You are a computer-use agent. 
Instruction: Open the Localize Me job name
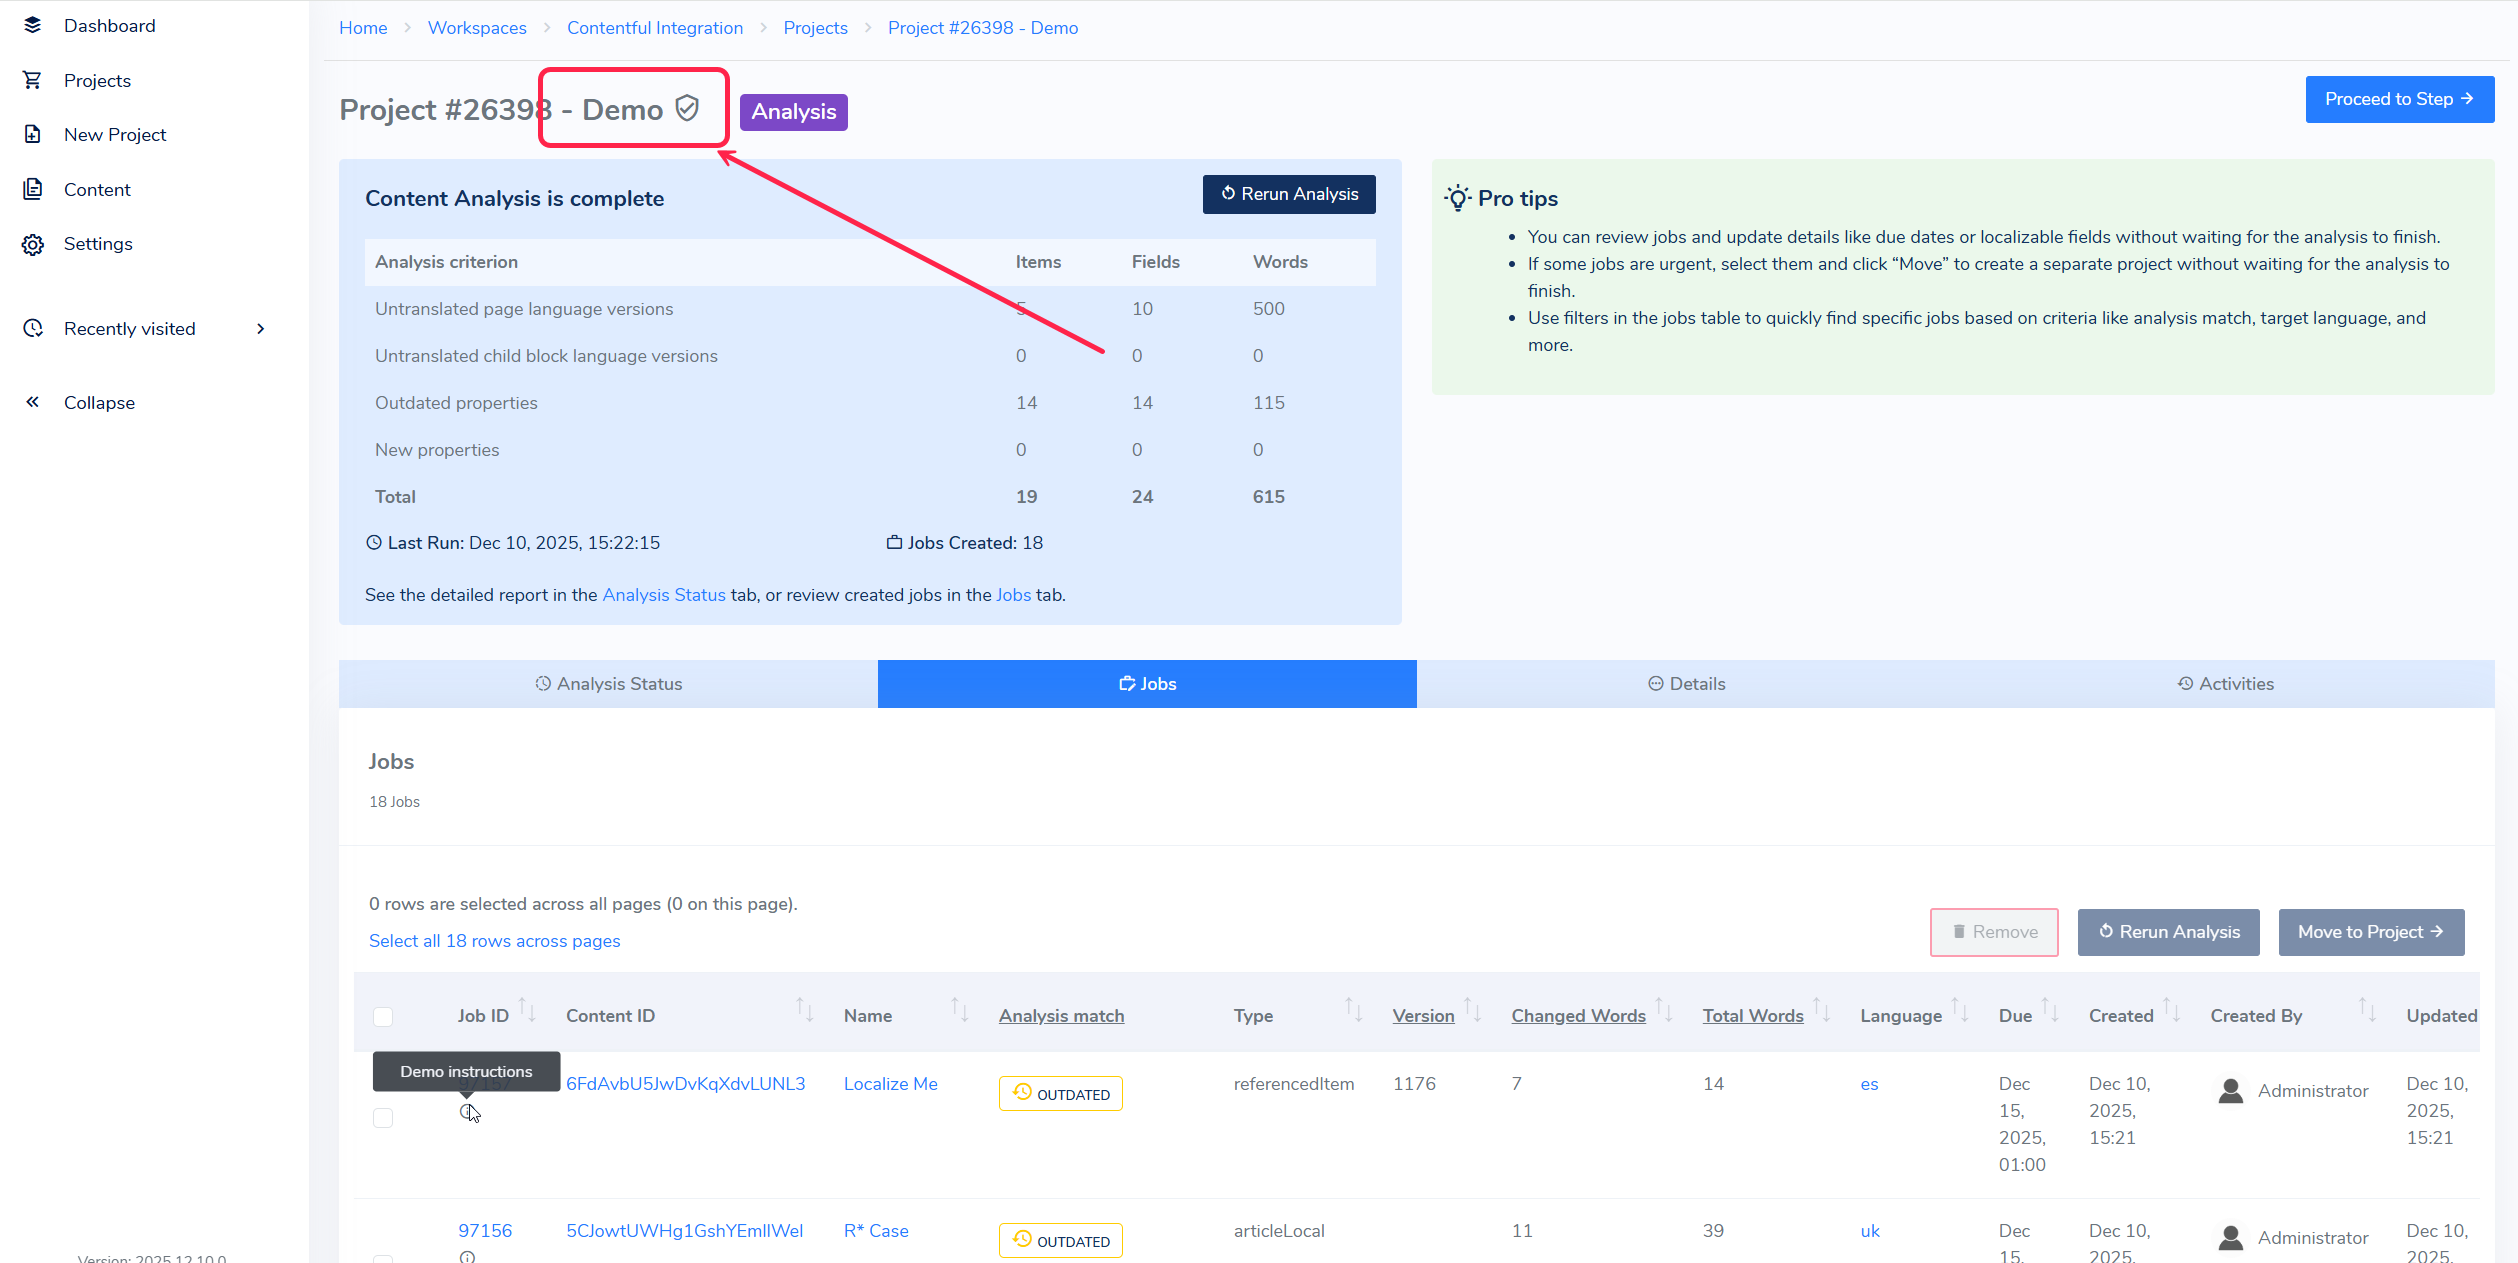pos(890,1084)
